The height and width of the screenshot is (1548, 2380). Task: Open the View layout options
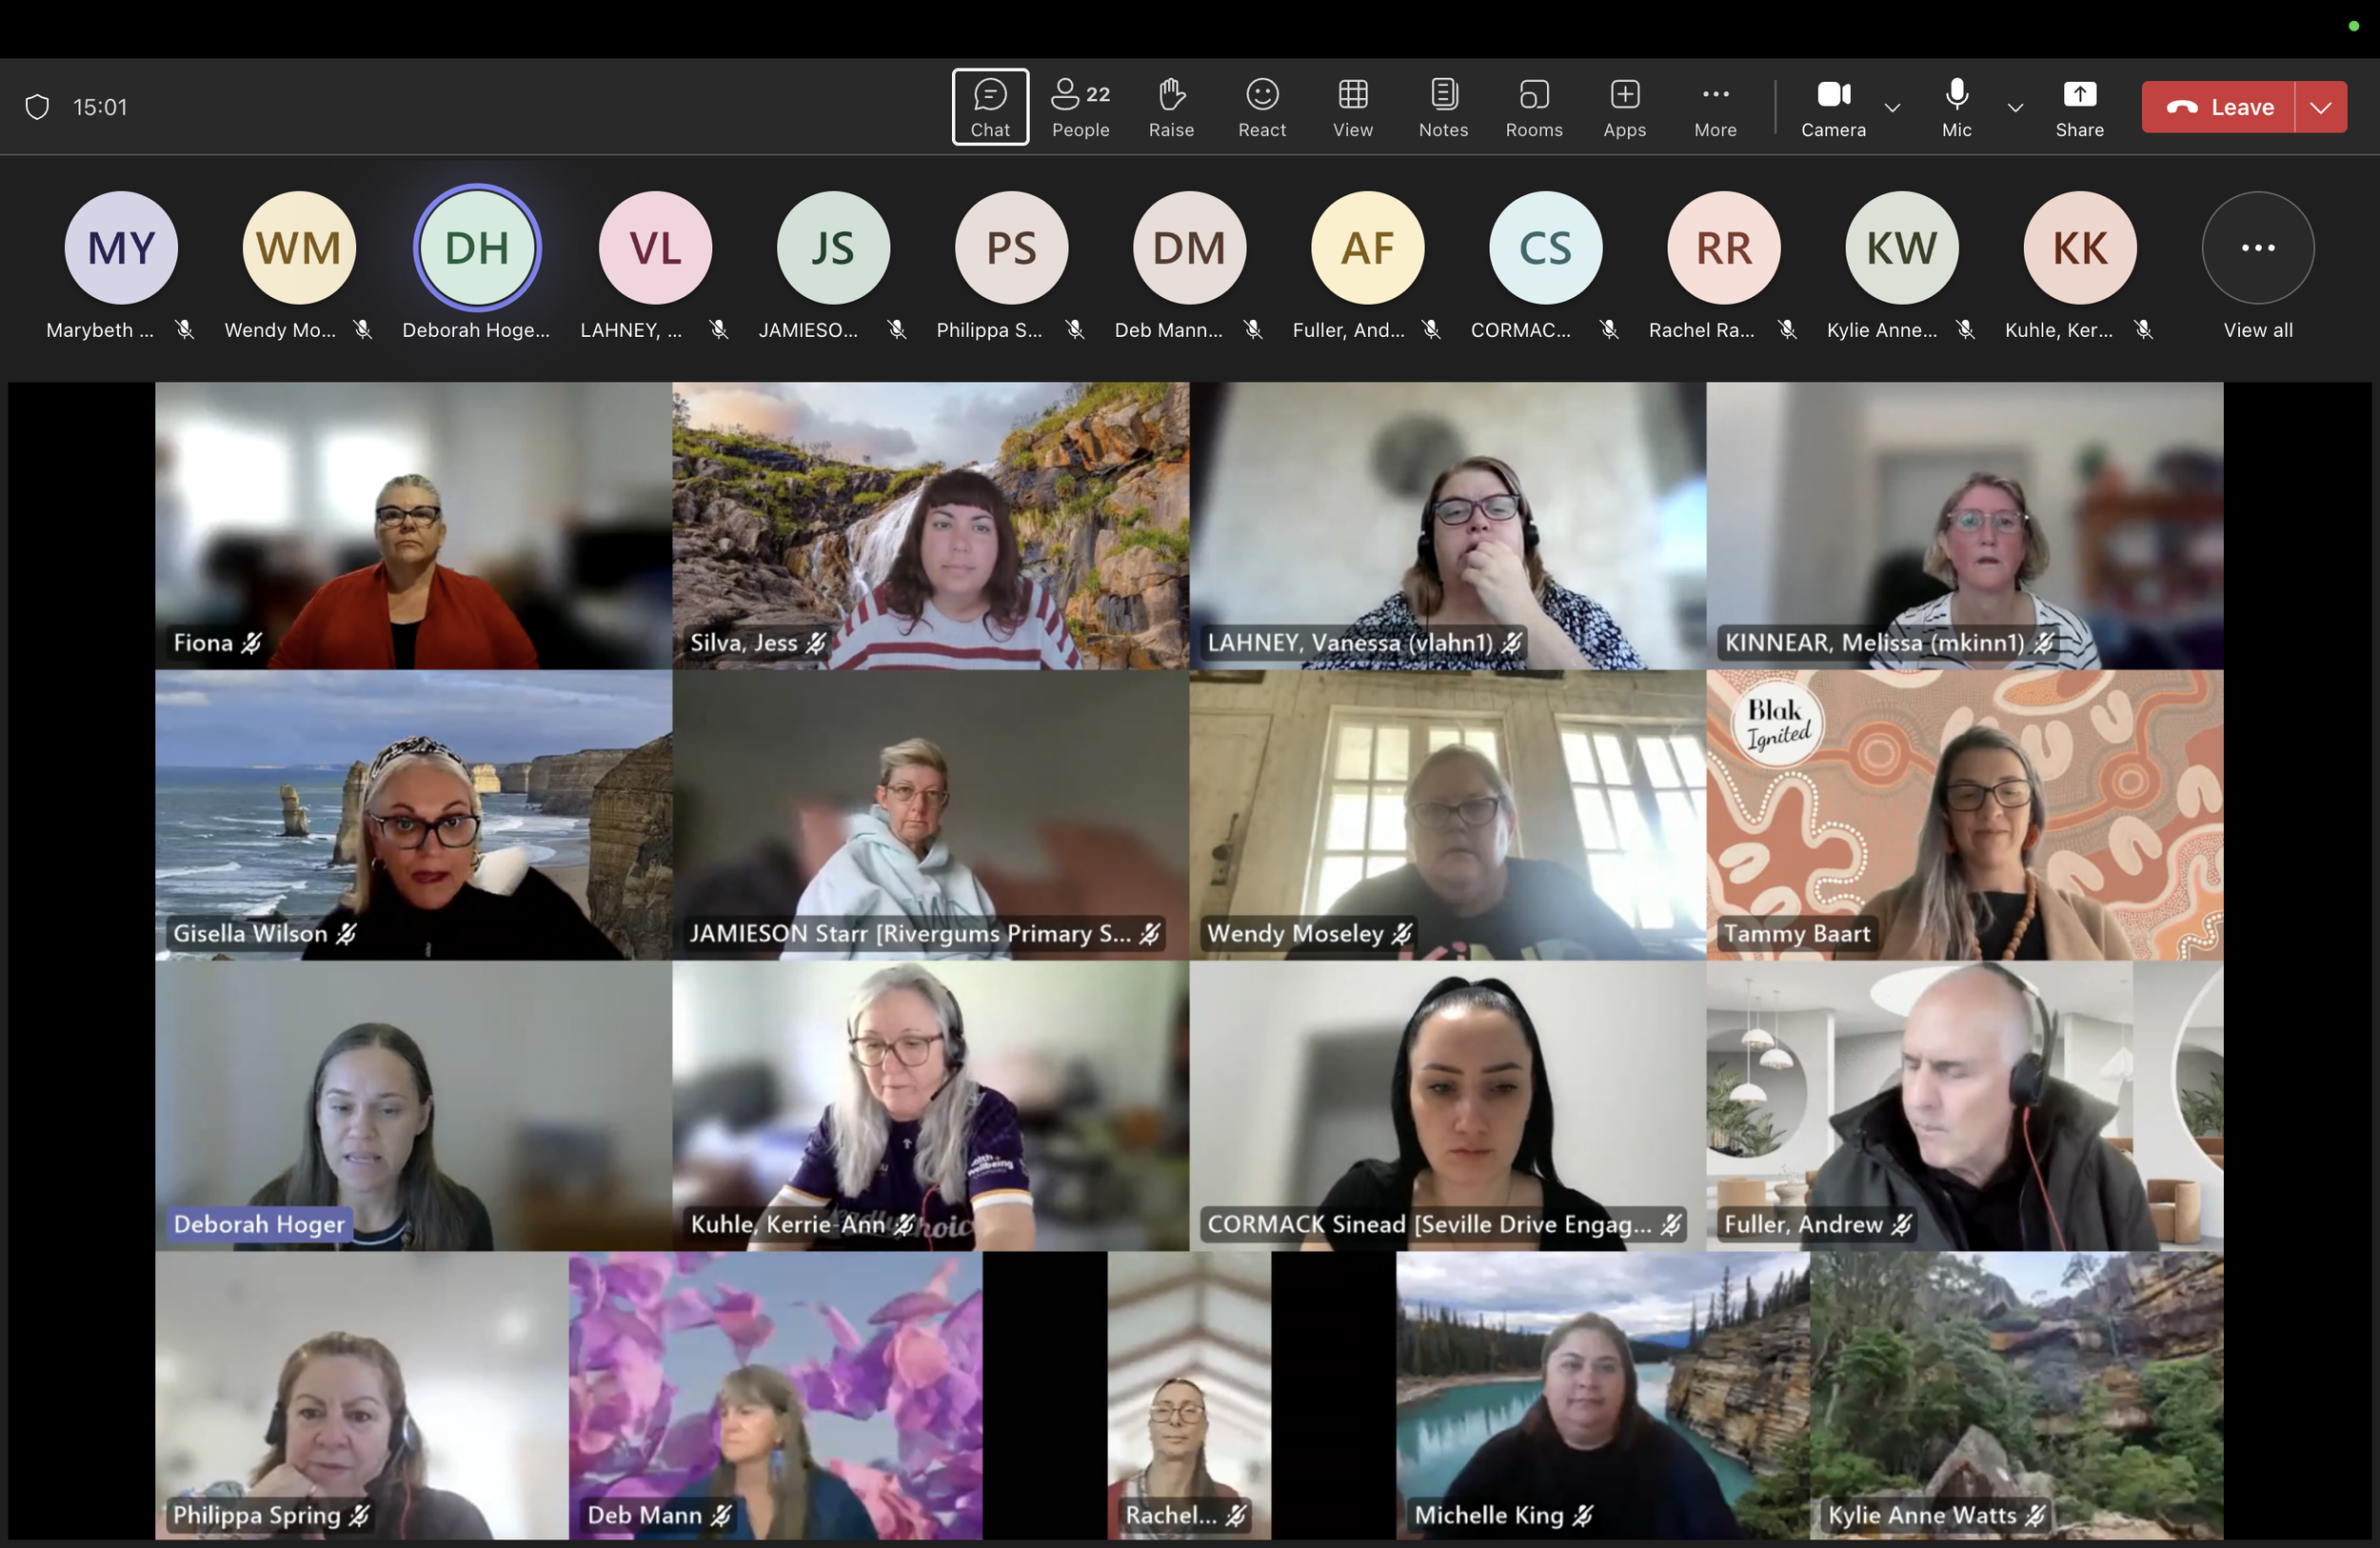pyautogui.click(x=1352, y=106)
